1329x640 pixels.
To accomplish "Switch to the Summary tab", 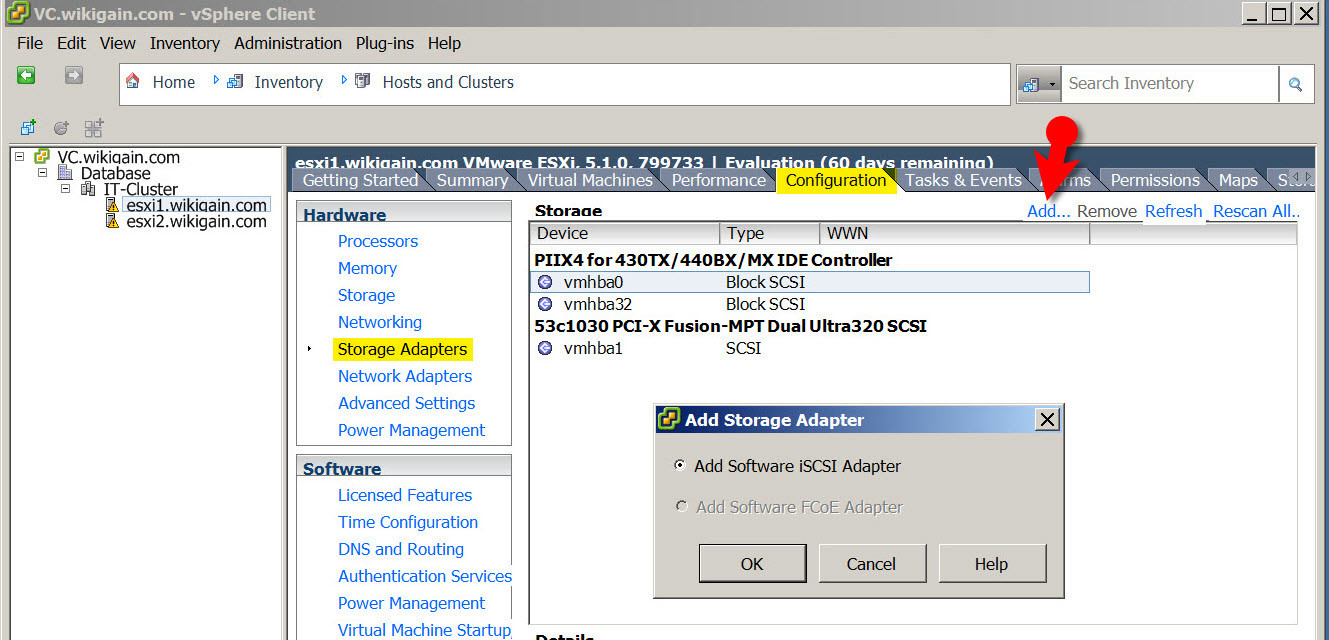I will (x=472, y=180).
